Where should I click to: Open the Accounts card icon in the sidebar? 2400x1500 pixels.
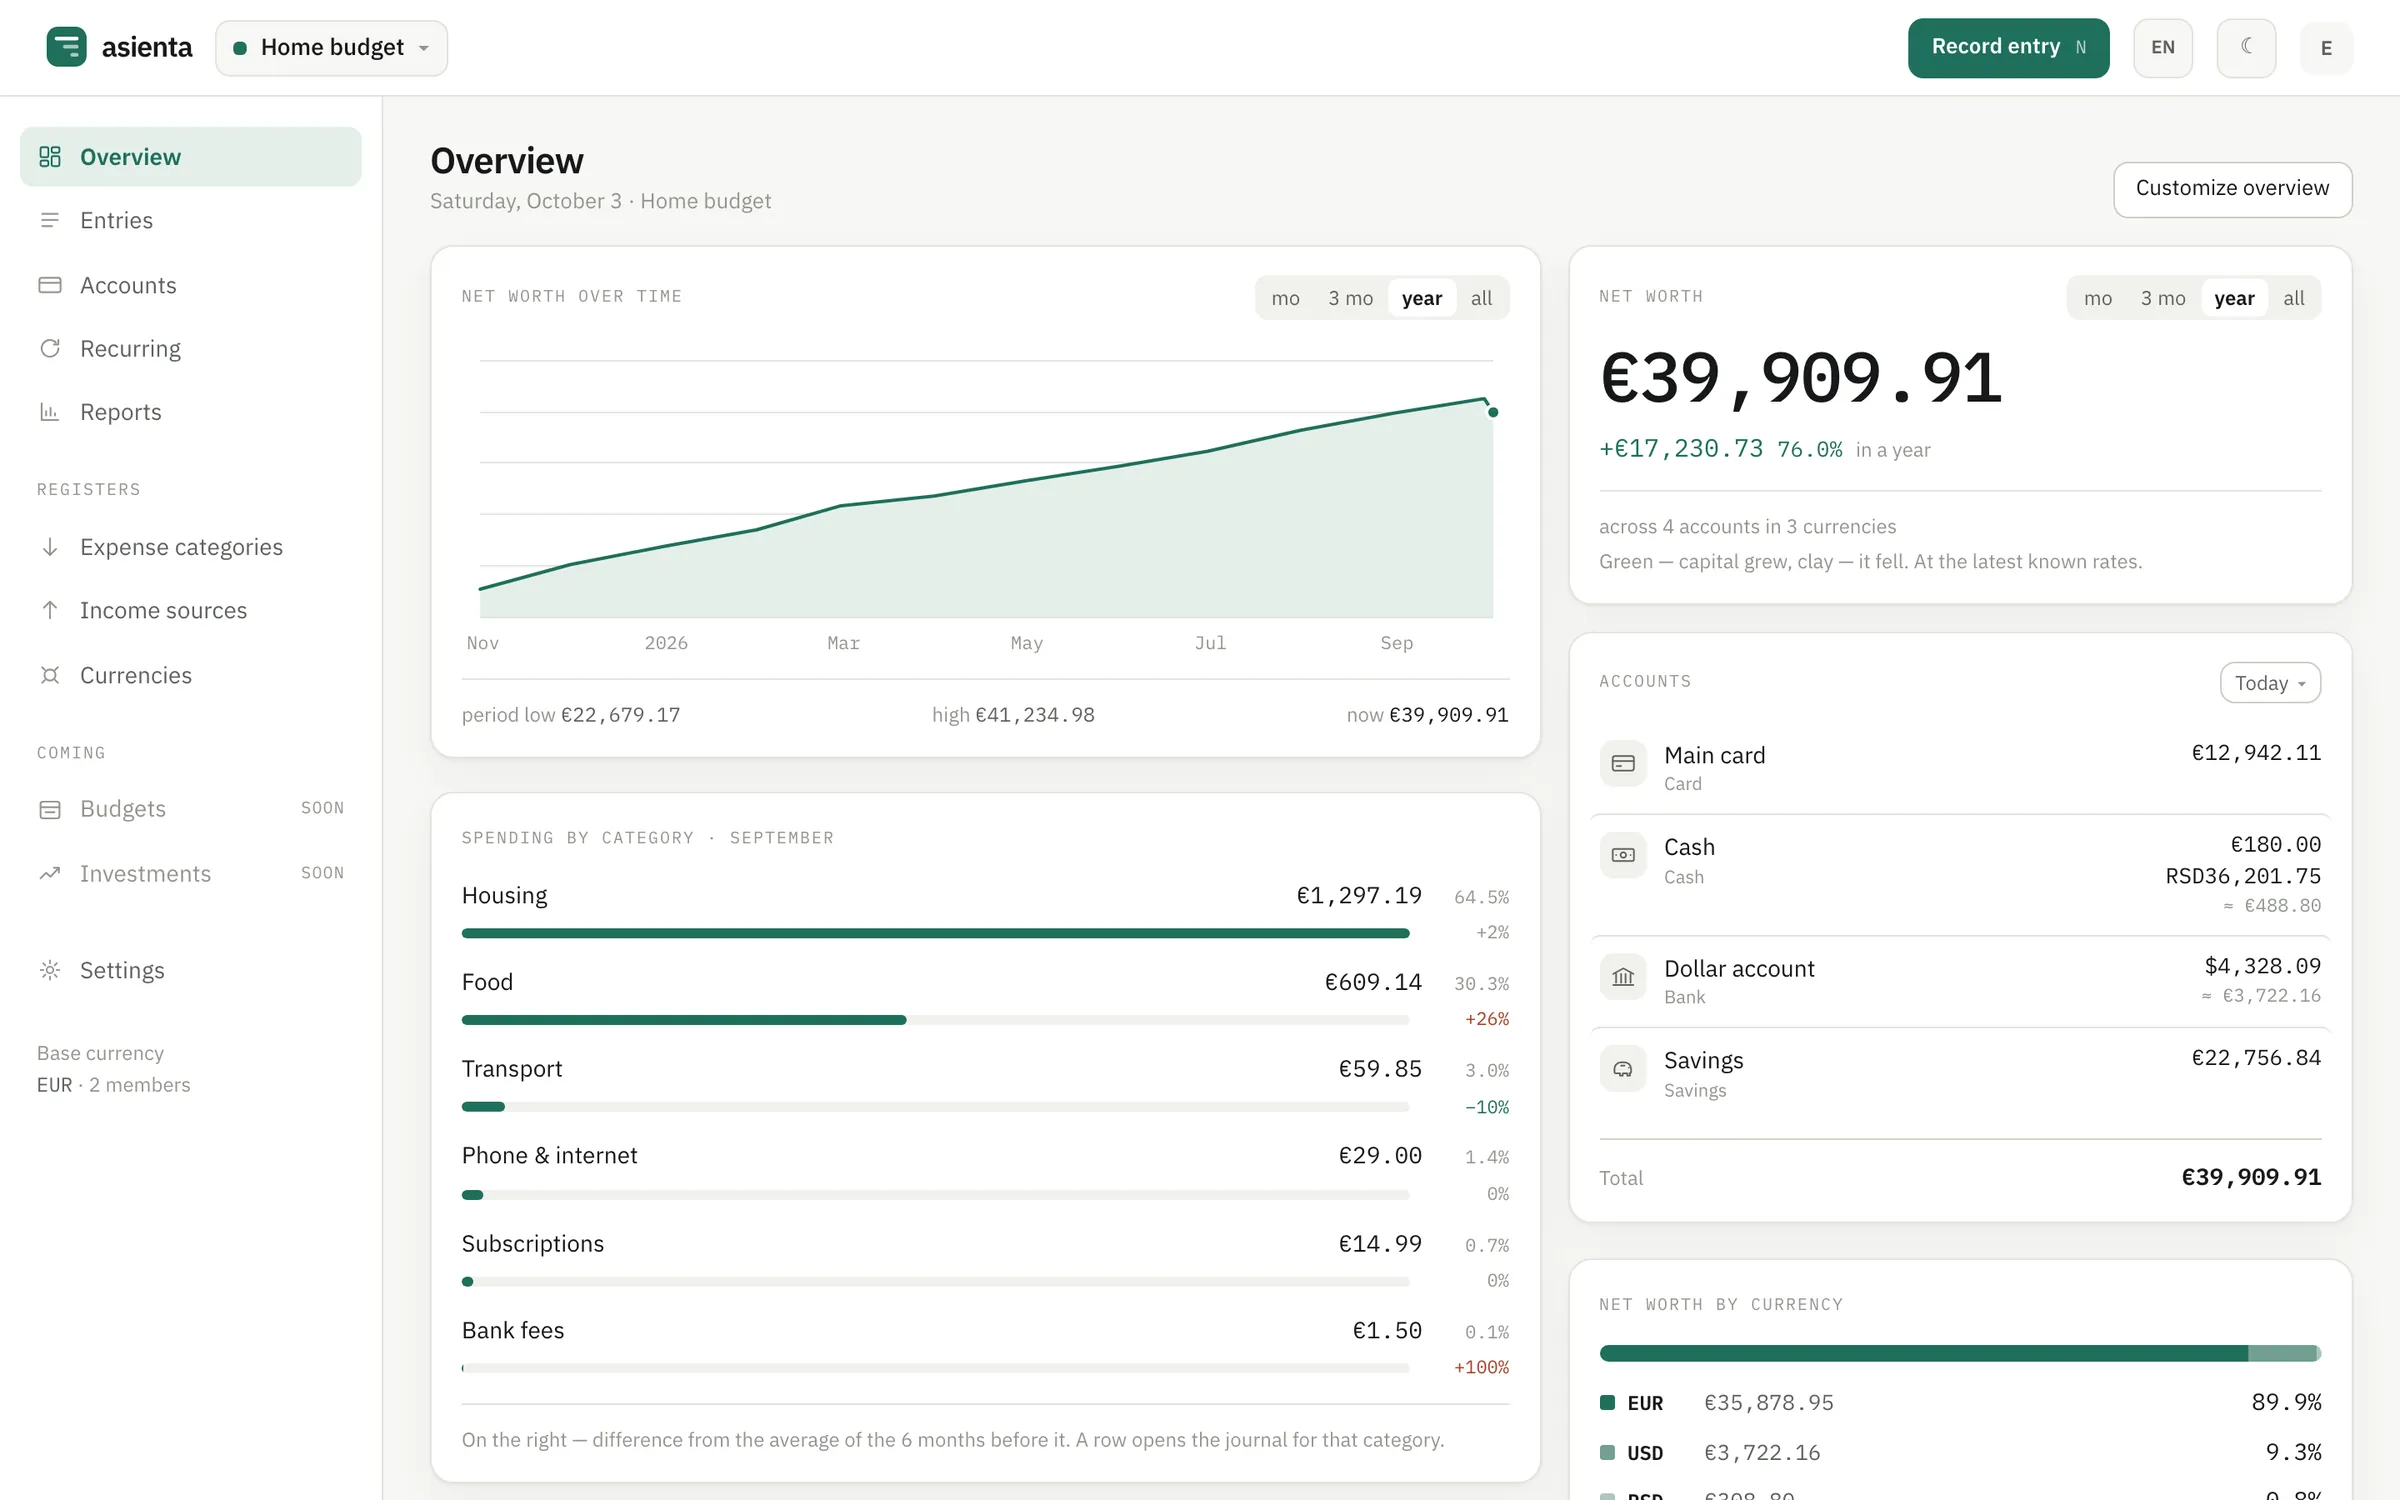50,285
